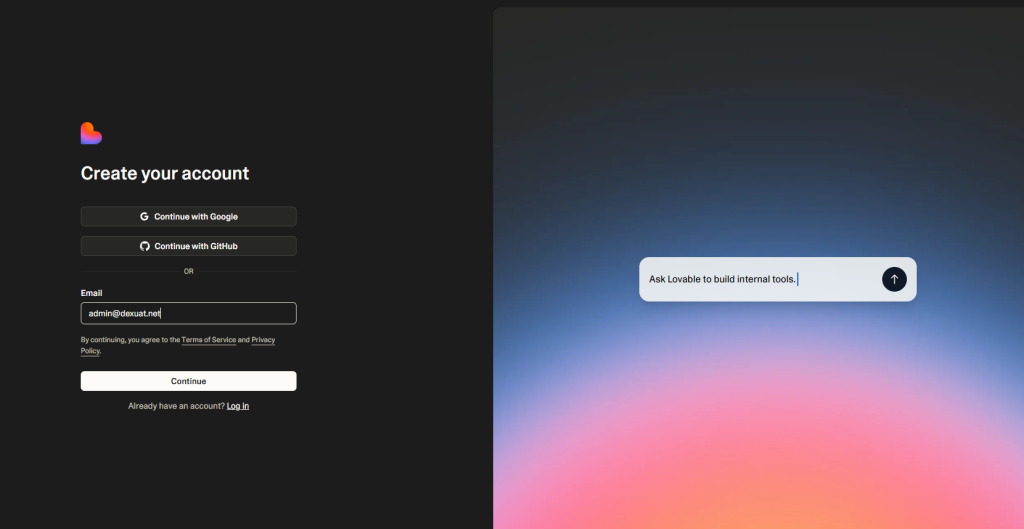This screenshot has width=1024, height=529.
Task: Choose Continue with GitHub button
Action: coord(188,246)
